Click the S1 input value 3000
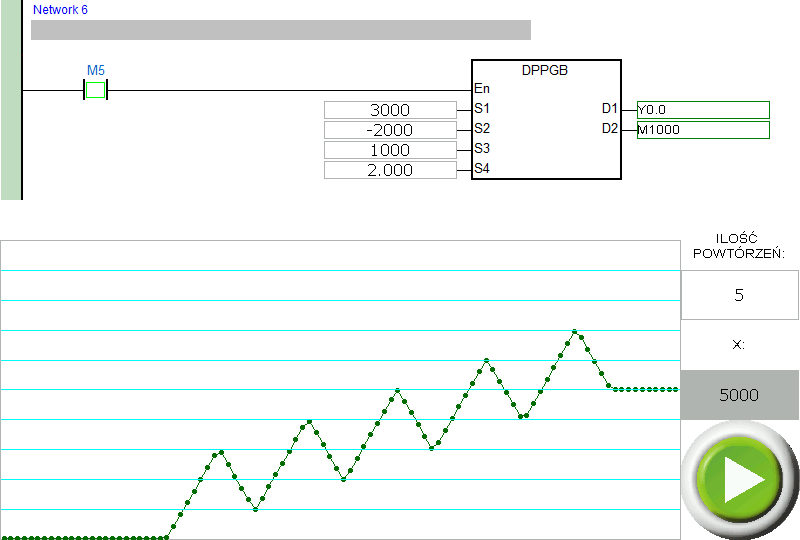The height and width of the screenshot is (540, 800). pos(389,110)
